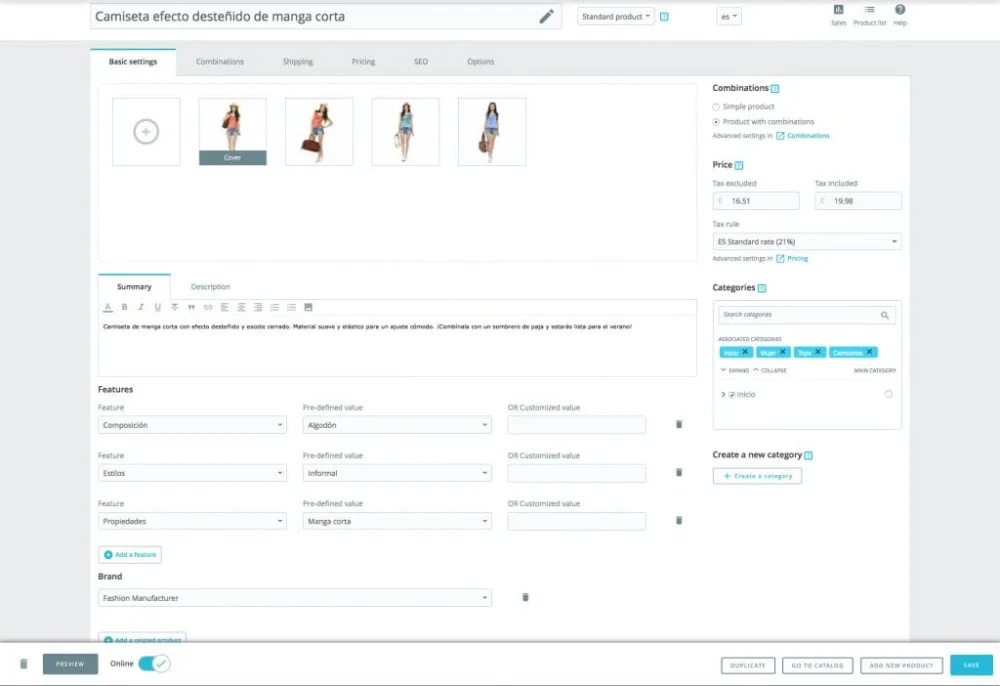Click the blockquote icon in editor
This screenshot has width=1000, height=686.
(x=191, y=307)
